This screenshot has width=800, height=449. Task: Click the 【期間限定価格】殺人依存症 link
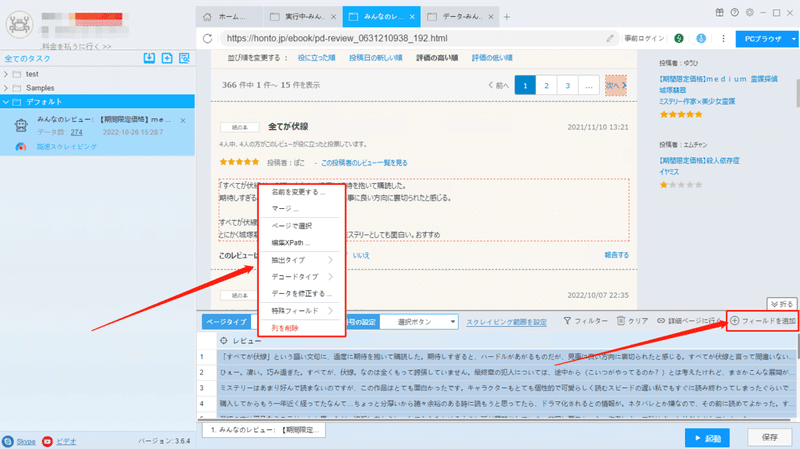[699, 161]
